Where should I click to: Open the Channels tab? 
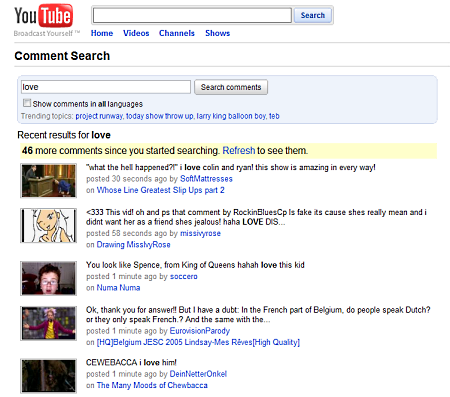click(x=177, y=33)
